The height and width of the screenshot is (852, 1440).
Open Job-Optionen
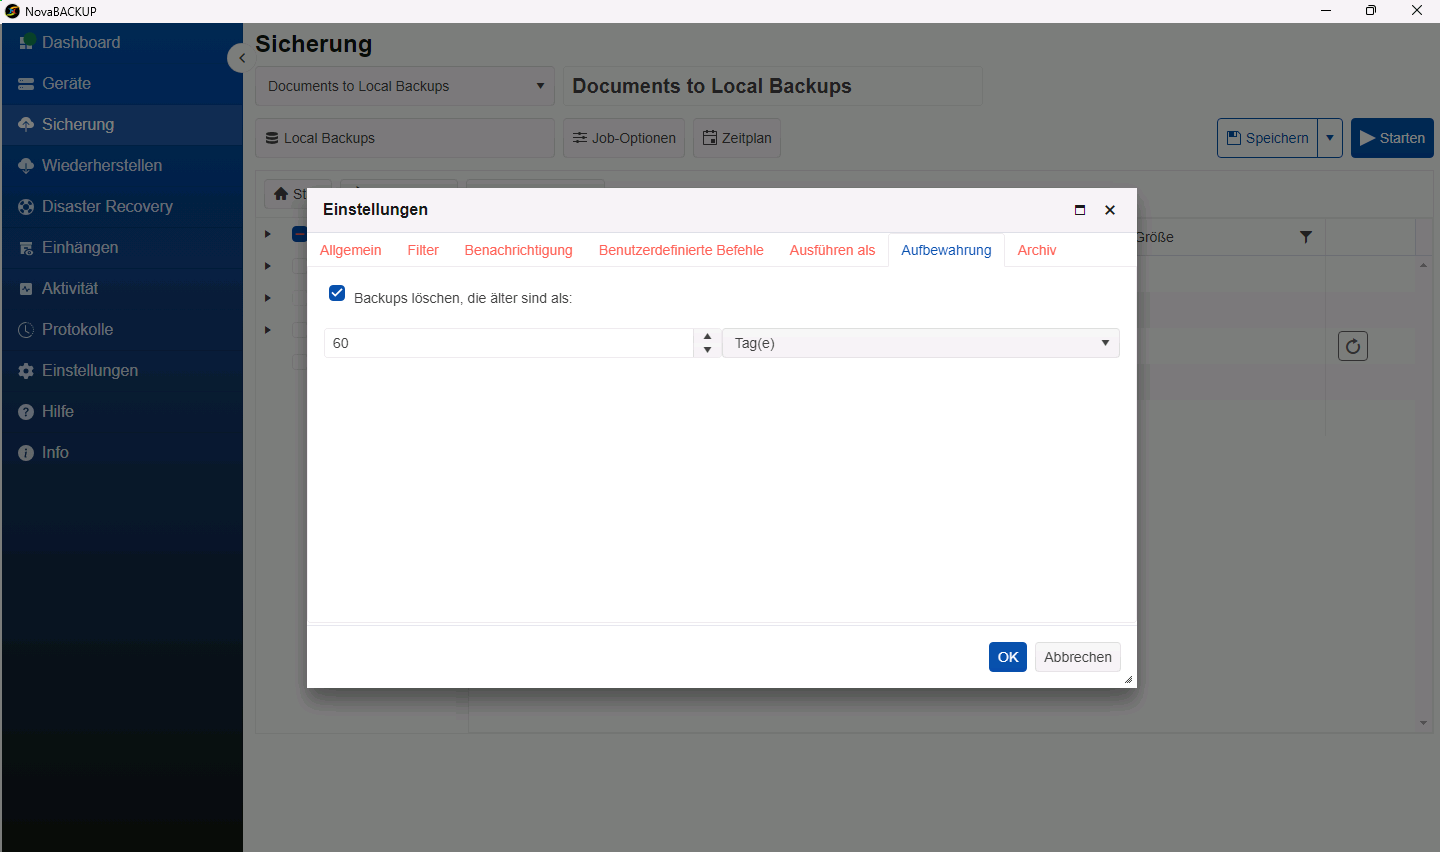624,138
